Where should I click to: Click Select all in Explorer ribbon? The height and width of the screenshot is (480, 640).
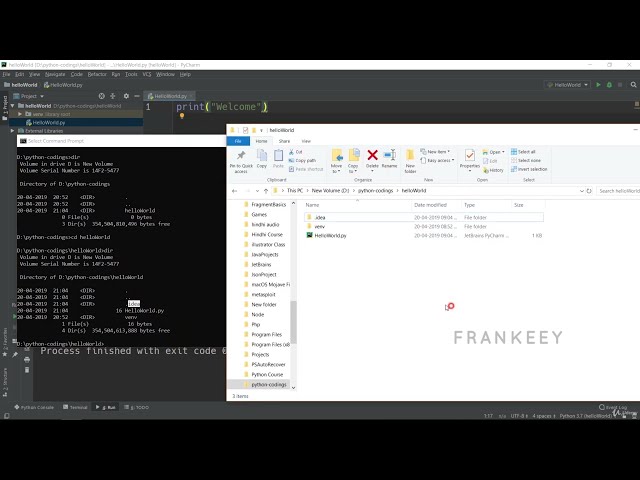click(523, 152)
